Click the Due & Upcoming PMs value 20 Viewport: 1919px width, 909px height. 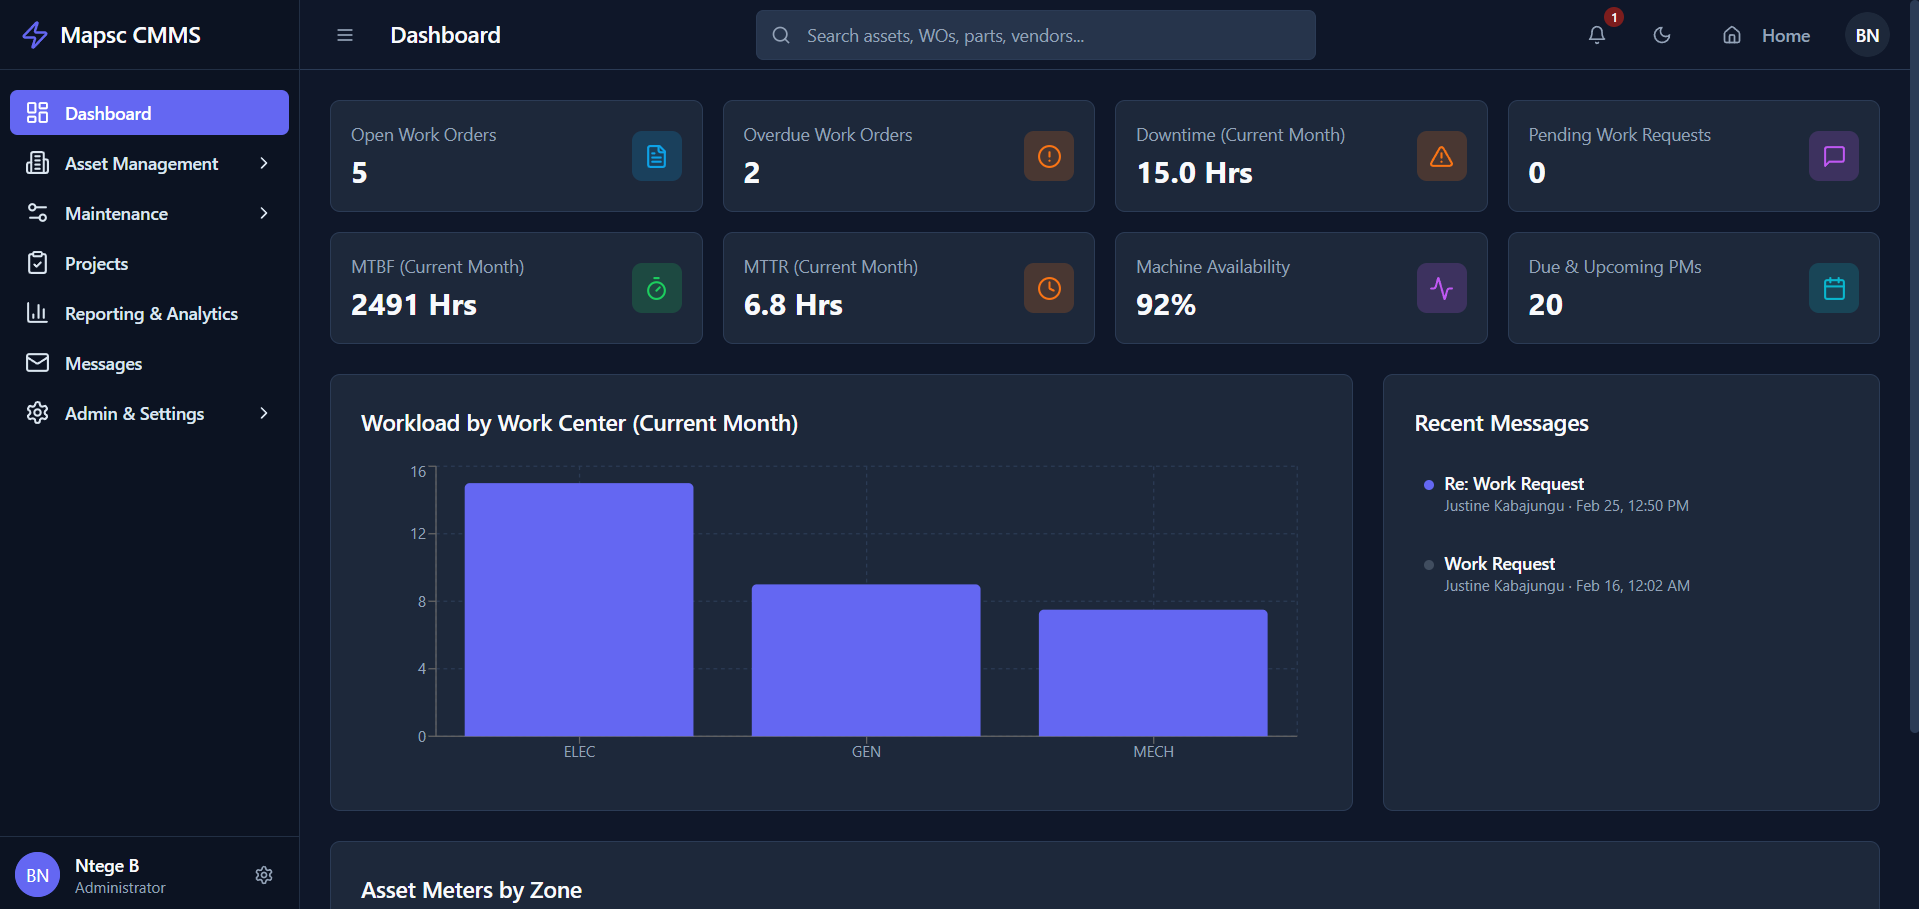1545,305
